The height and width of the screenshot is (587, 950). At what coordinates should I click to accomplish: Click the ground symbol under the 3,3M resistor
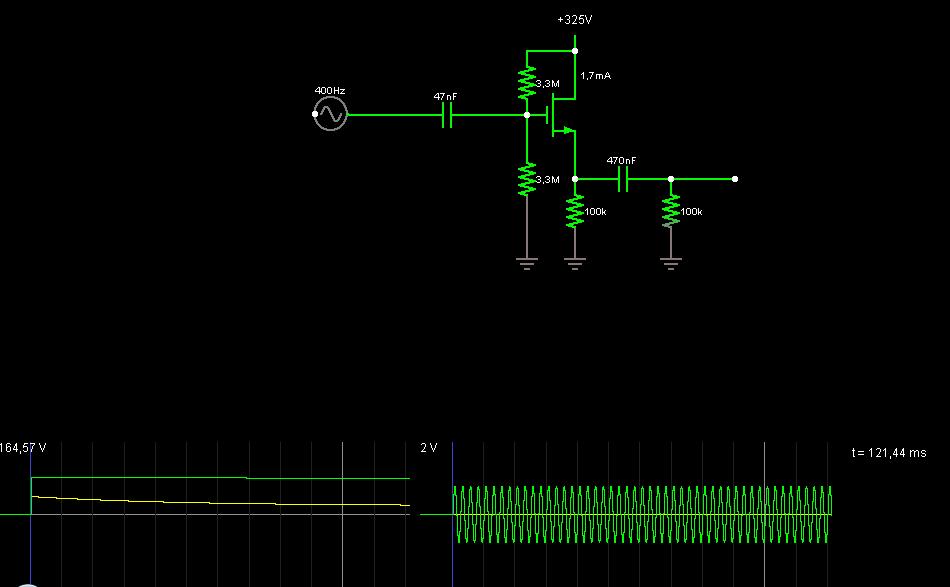point(526,263)
